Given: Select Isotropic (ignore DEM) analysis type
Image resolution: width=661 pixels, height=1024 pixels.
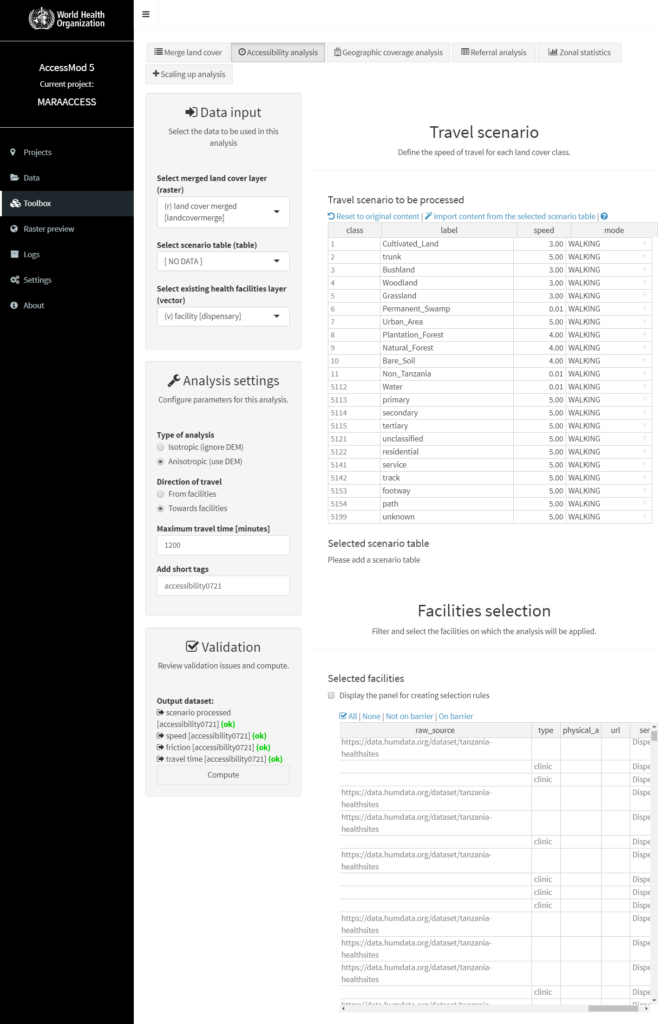Looking at the screenshot, I should 161,447.
